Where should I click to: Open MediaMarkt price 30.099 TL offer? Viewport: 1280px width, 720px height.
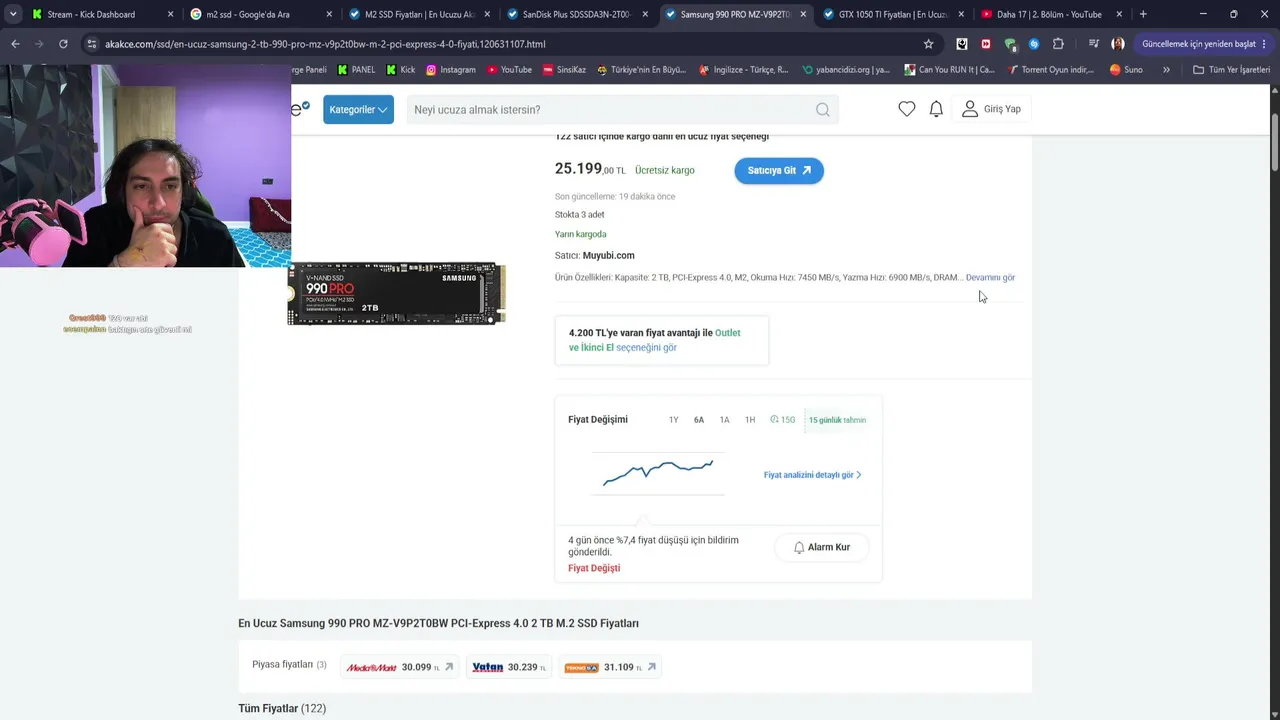coord(400,667)
